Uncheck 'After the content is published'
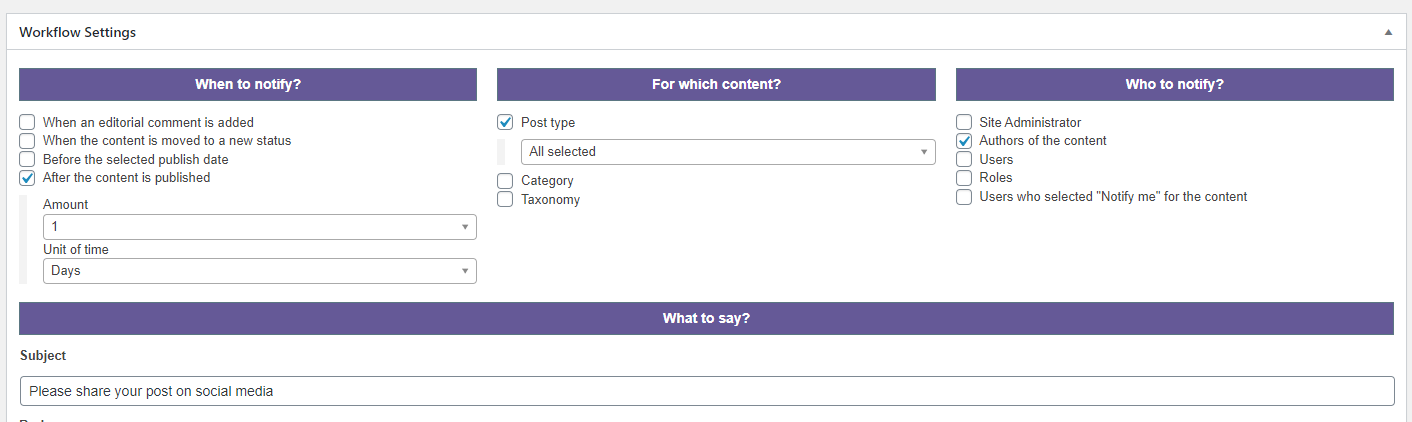 28,178
